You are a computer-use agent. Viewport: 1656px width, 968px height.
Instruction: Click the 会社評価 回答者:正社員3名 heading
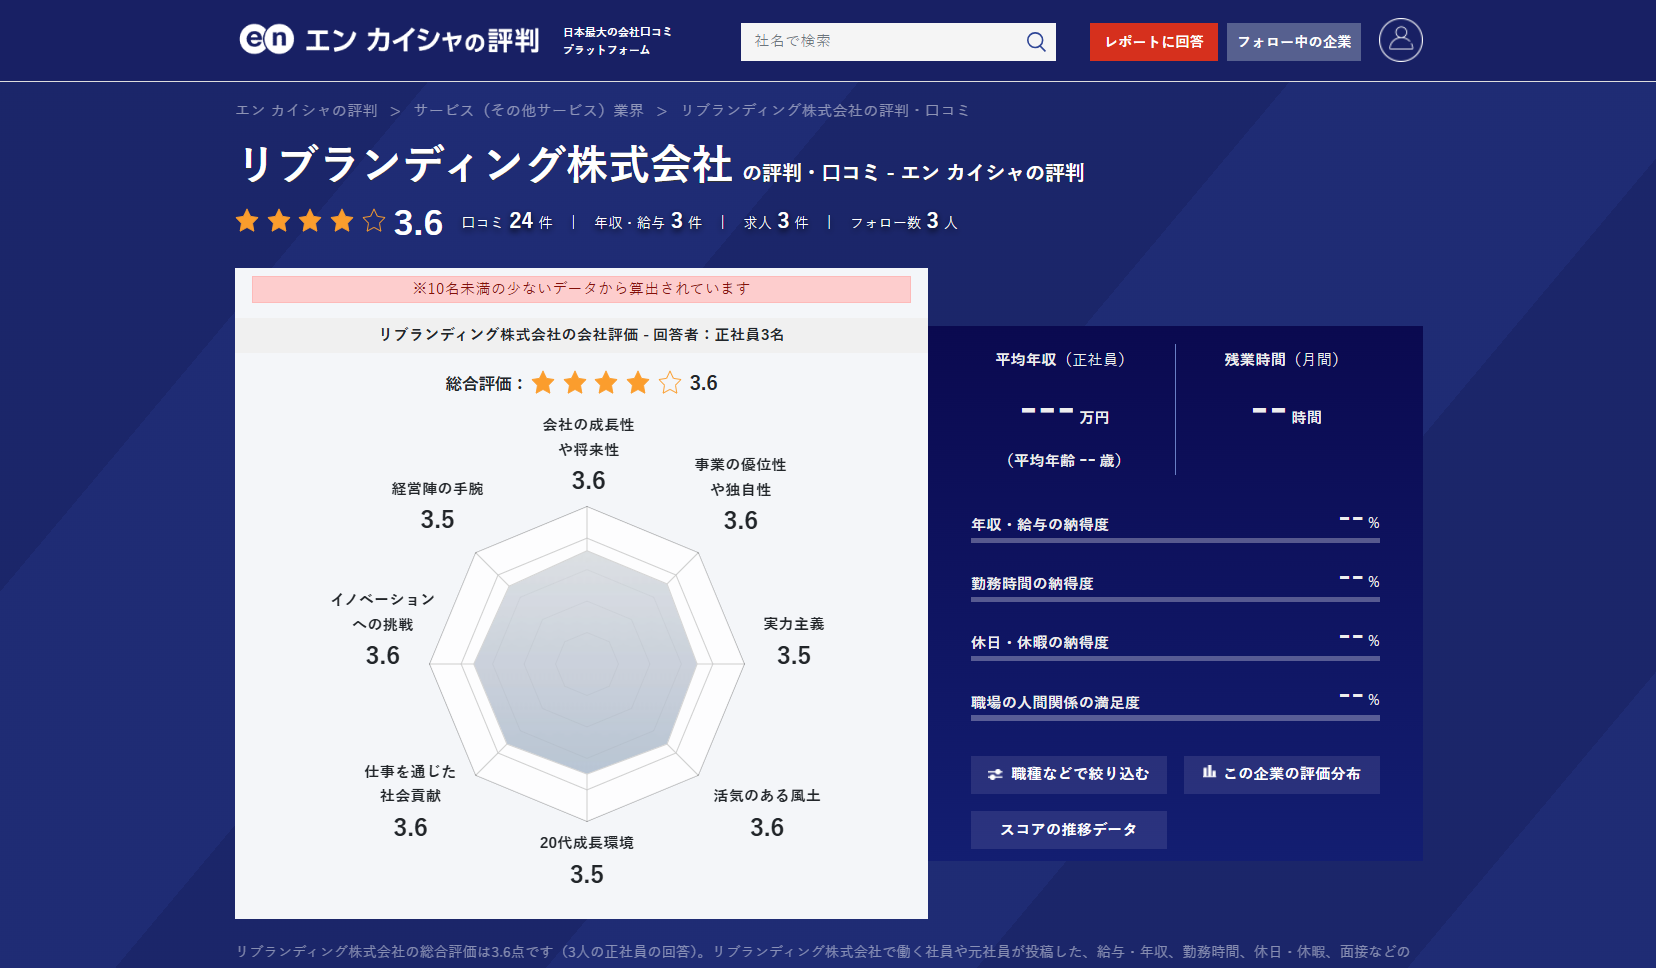pos(581,335)
